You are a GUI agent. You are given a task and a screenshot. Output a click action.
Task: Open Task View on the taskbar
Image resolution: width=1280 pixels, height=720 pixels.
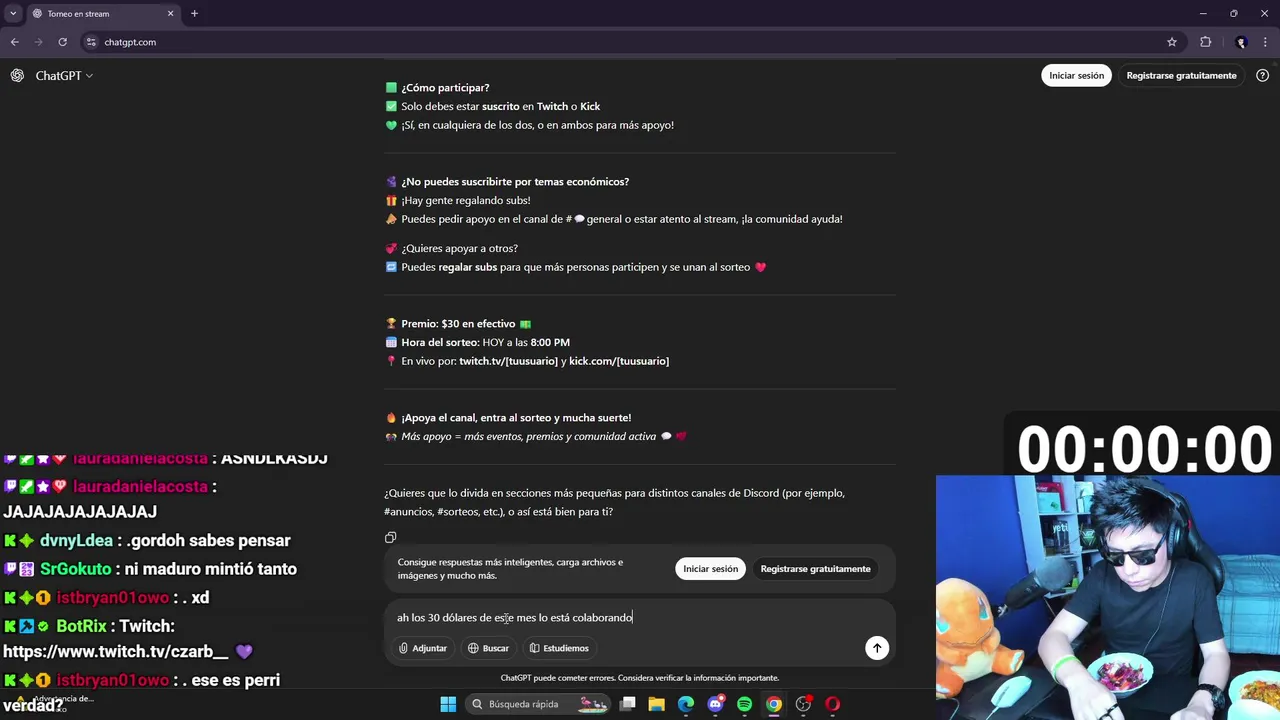tap(627, 704)
